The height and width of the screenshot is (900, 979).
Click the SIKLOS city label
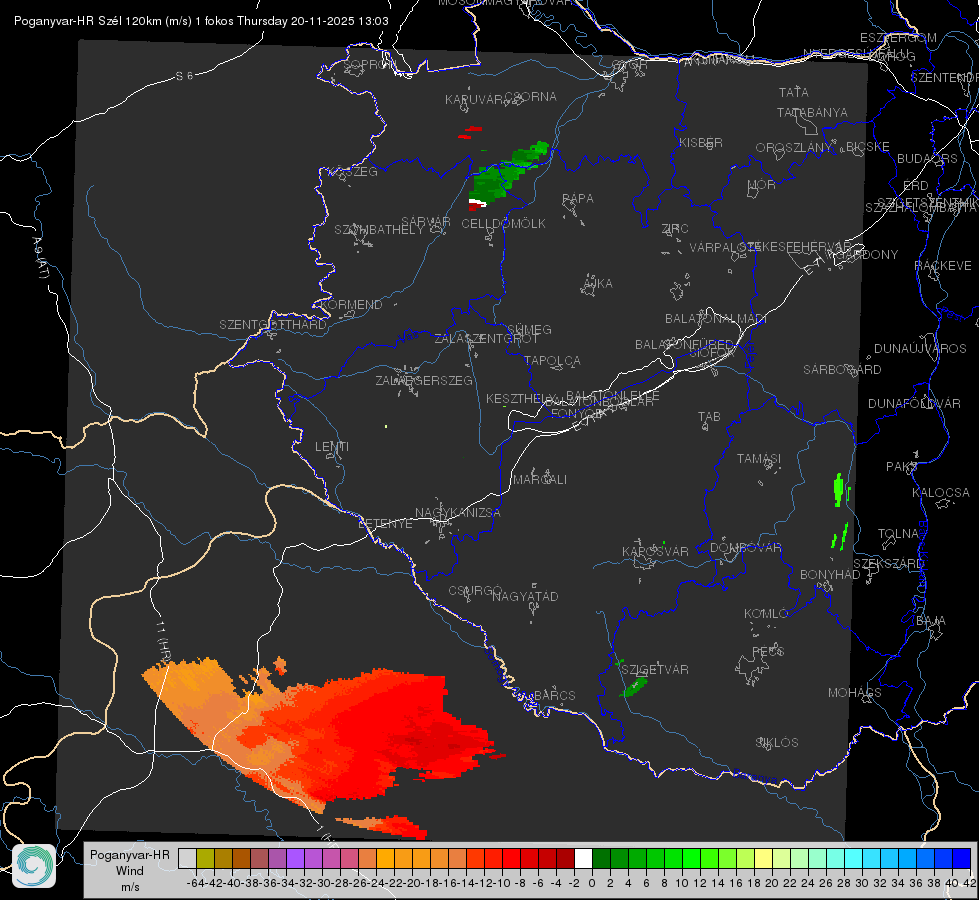[777, 743]
